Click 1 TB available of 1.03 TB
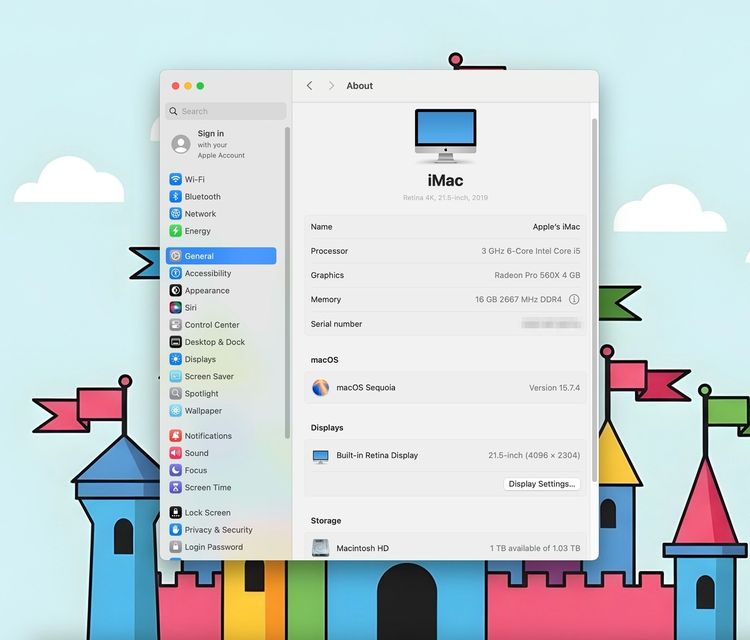This screenshot has height=640, width=750. pos(535,548)
